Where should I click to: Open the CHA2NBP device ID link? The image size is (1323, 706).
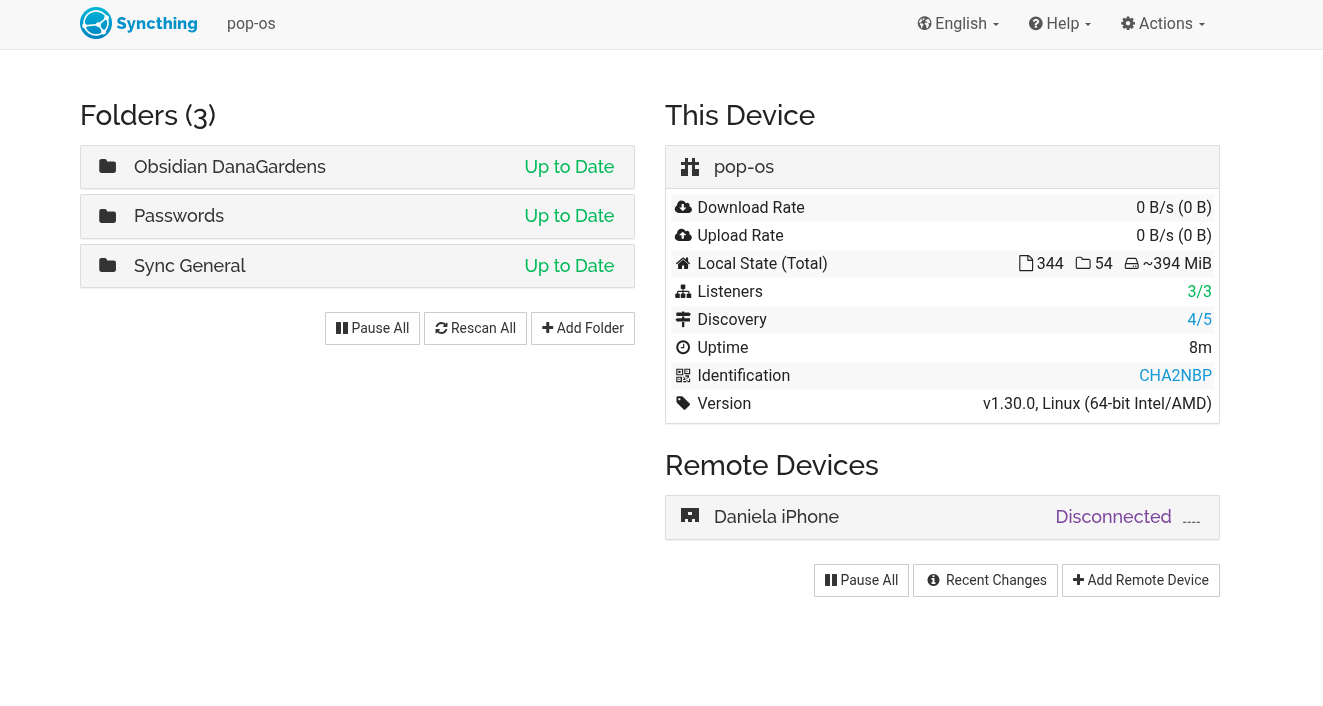[1175, 376]
